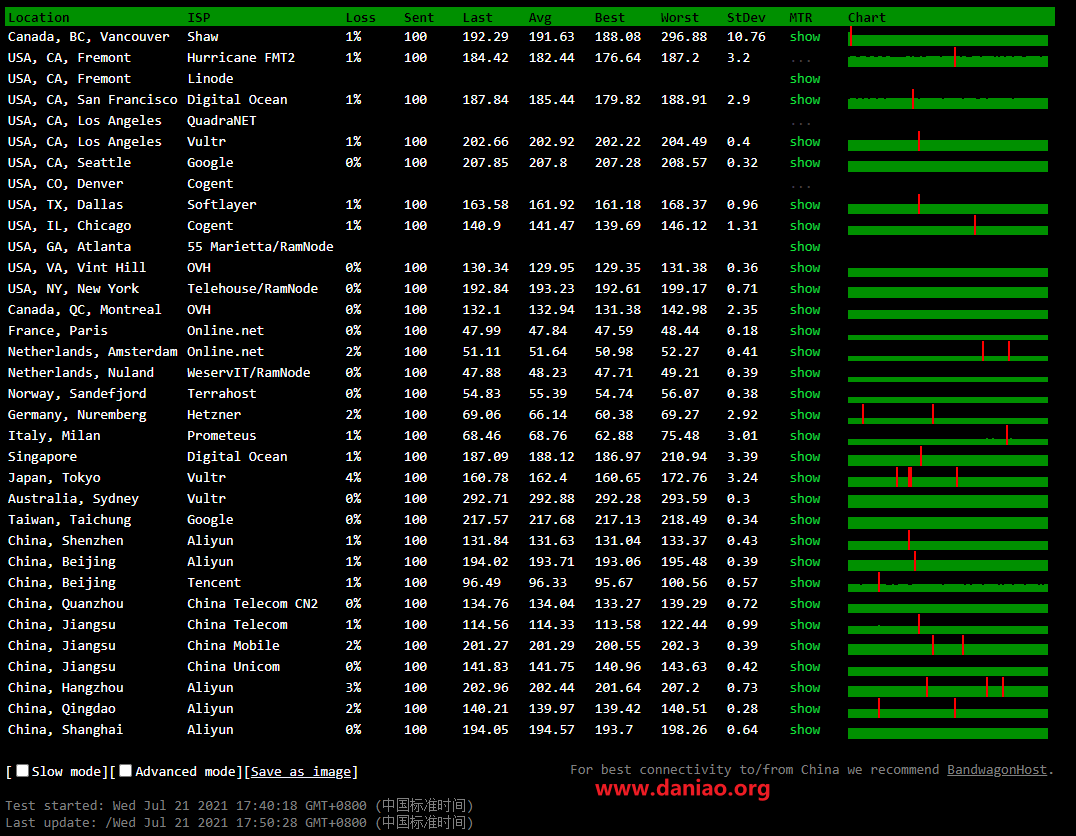
Task: Click the Worst column header
Action: (x=679, y=17)
